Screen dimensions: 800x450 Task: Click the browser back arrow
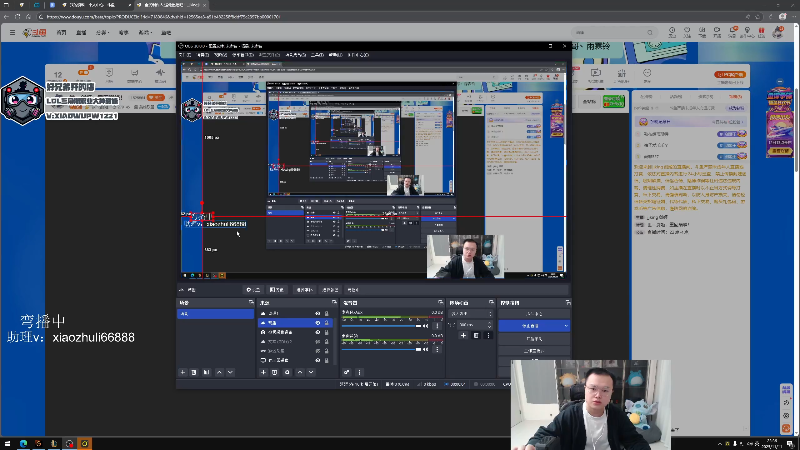tap(6, 17)
